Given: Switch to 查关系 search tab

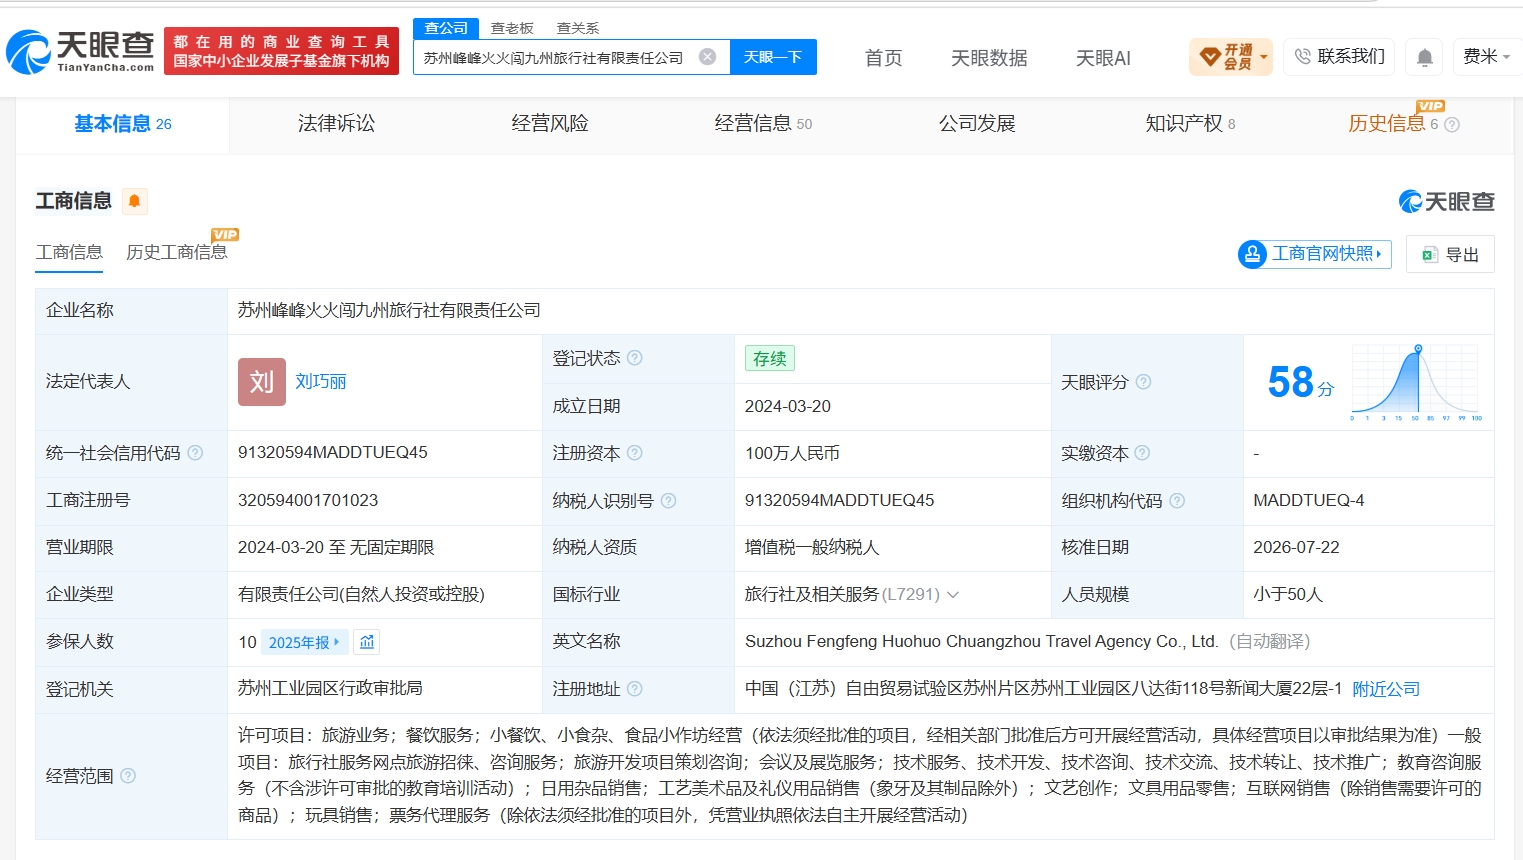Looking at the screenshot, I should (x=578, y=28).
